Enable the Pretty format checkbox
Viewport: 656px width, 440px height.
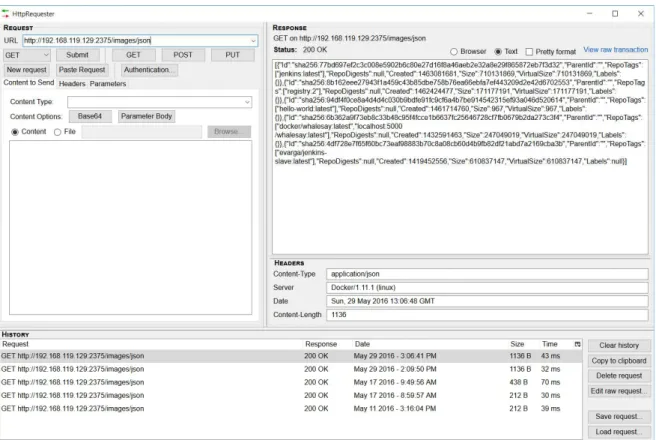pyautogui.click(x=529, y=52)
